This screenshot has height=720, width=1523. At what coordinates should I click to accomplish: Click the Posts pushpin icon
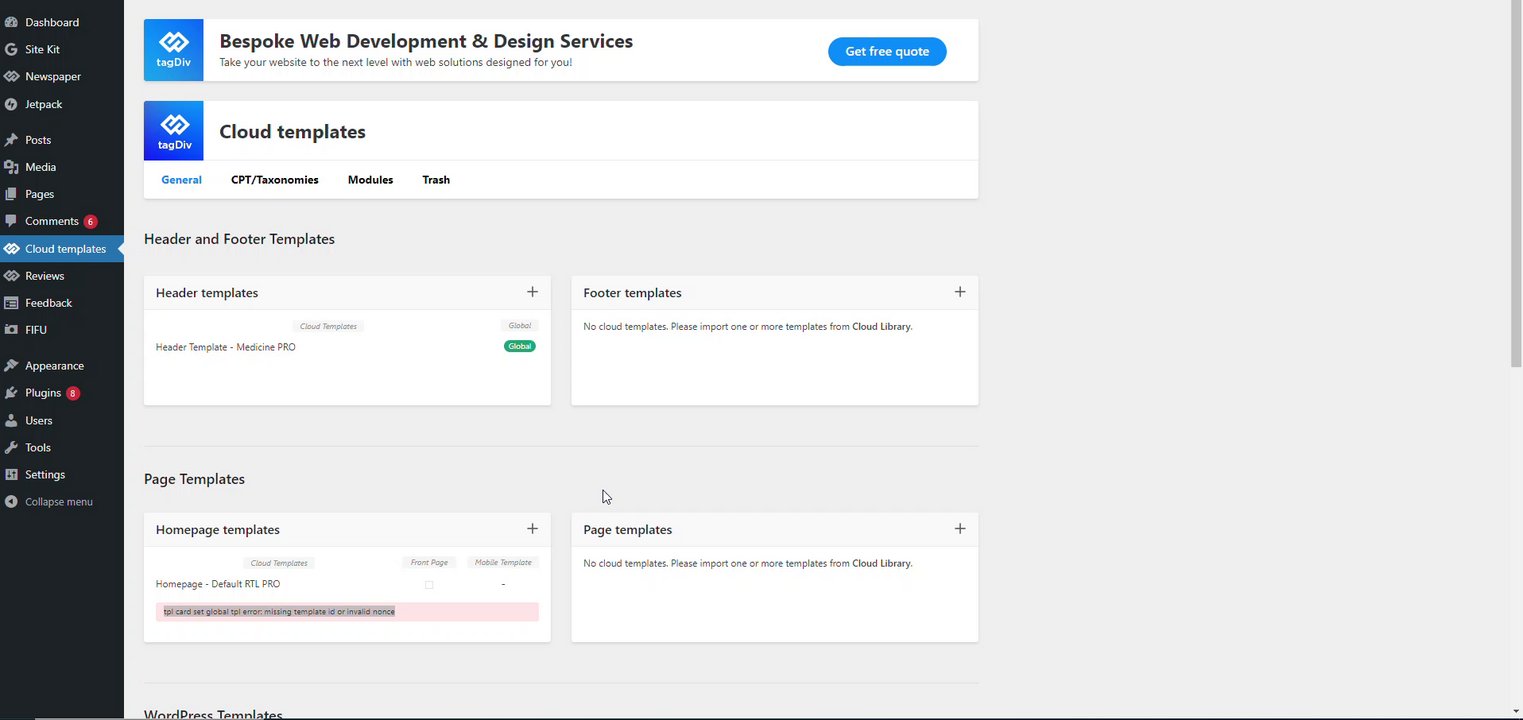(11, 140)
